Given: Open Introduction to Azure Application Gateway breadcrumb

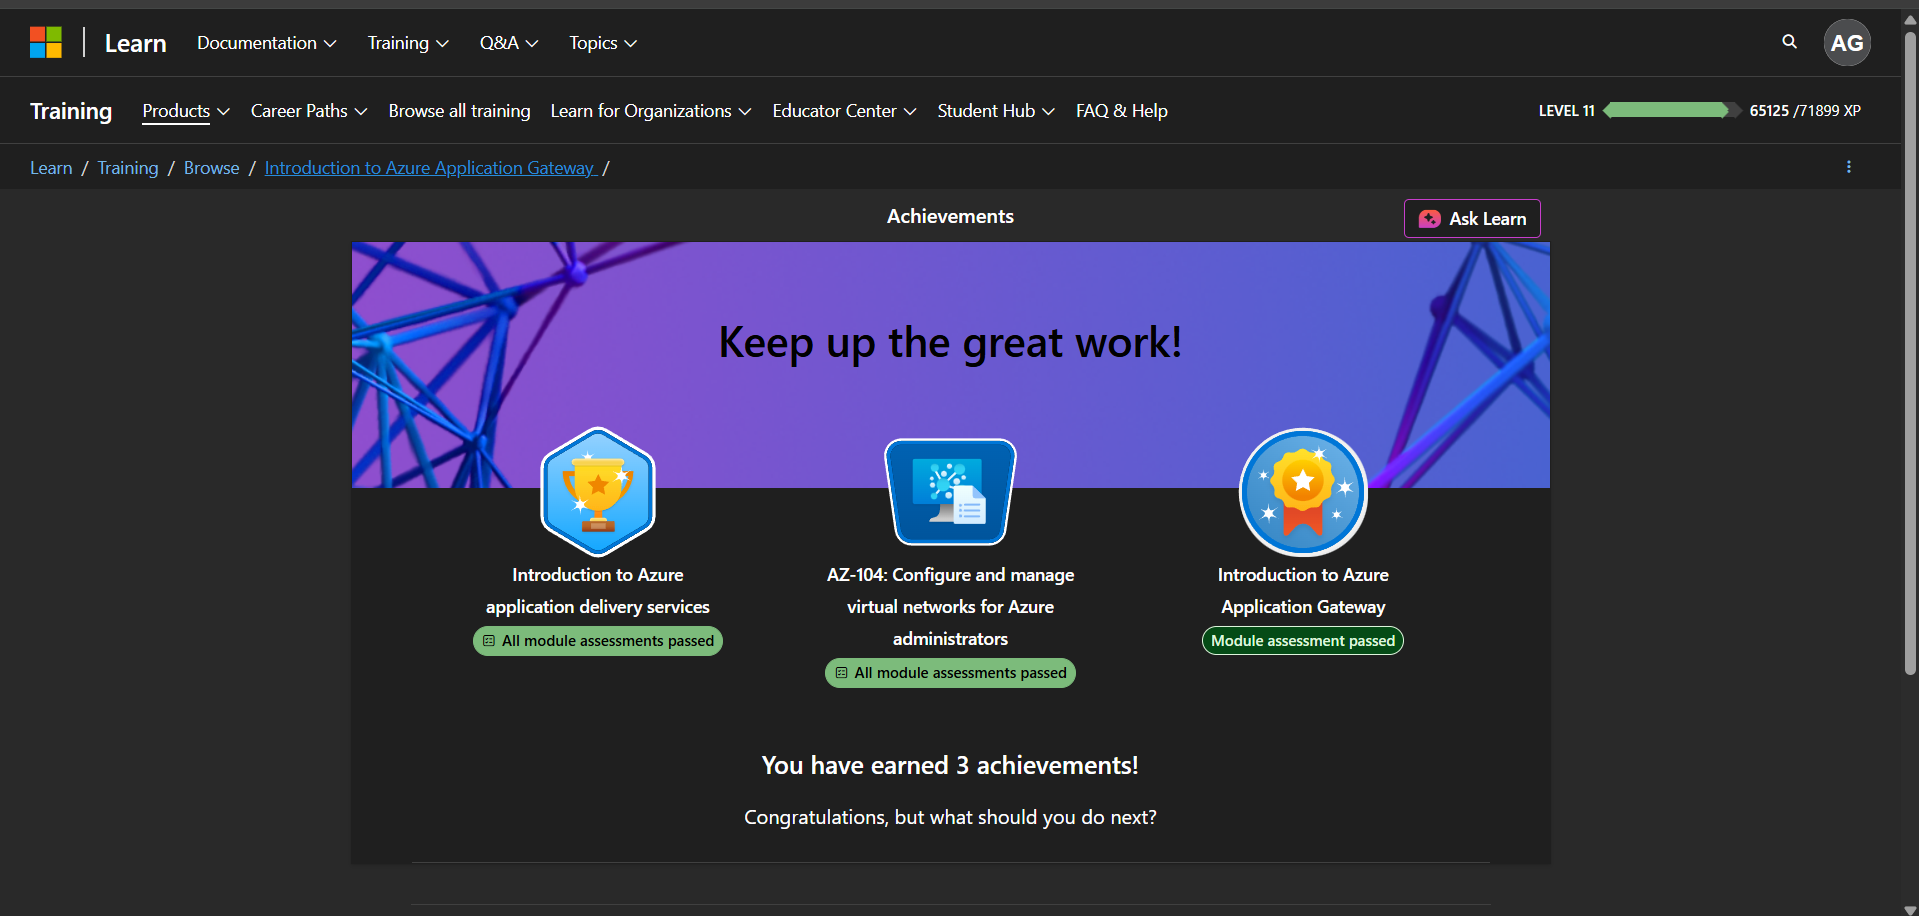Looking at the screenshot, I should pos(430,168).
